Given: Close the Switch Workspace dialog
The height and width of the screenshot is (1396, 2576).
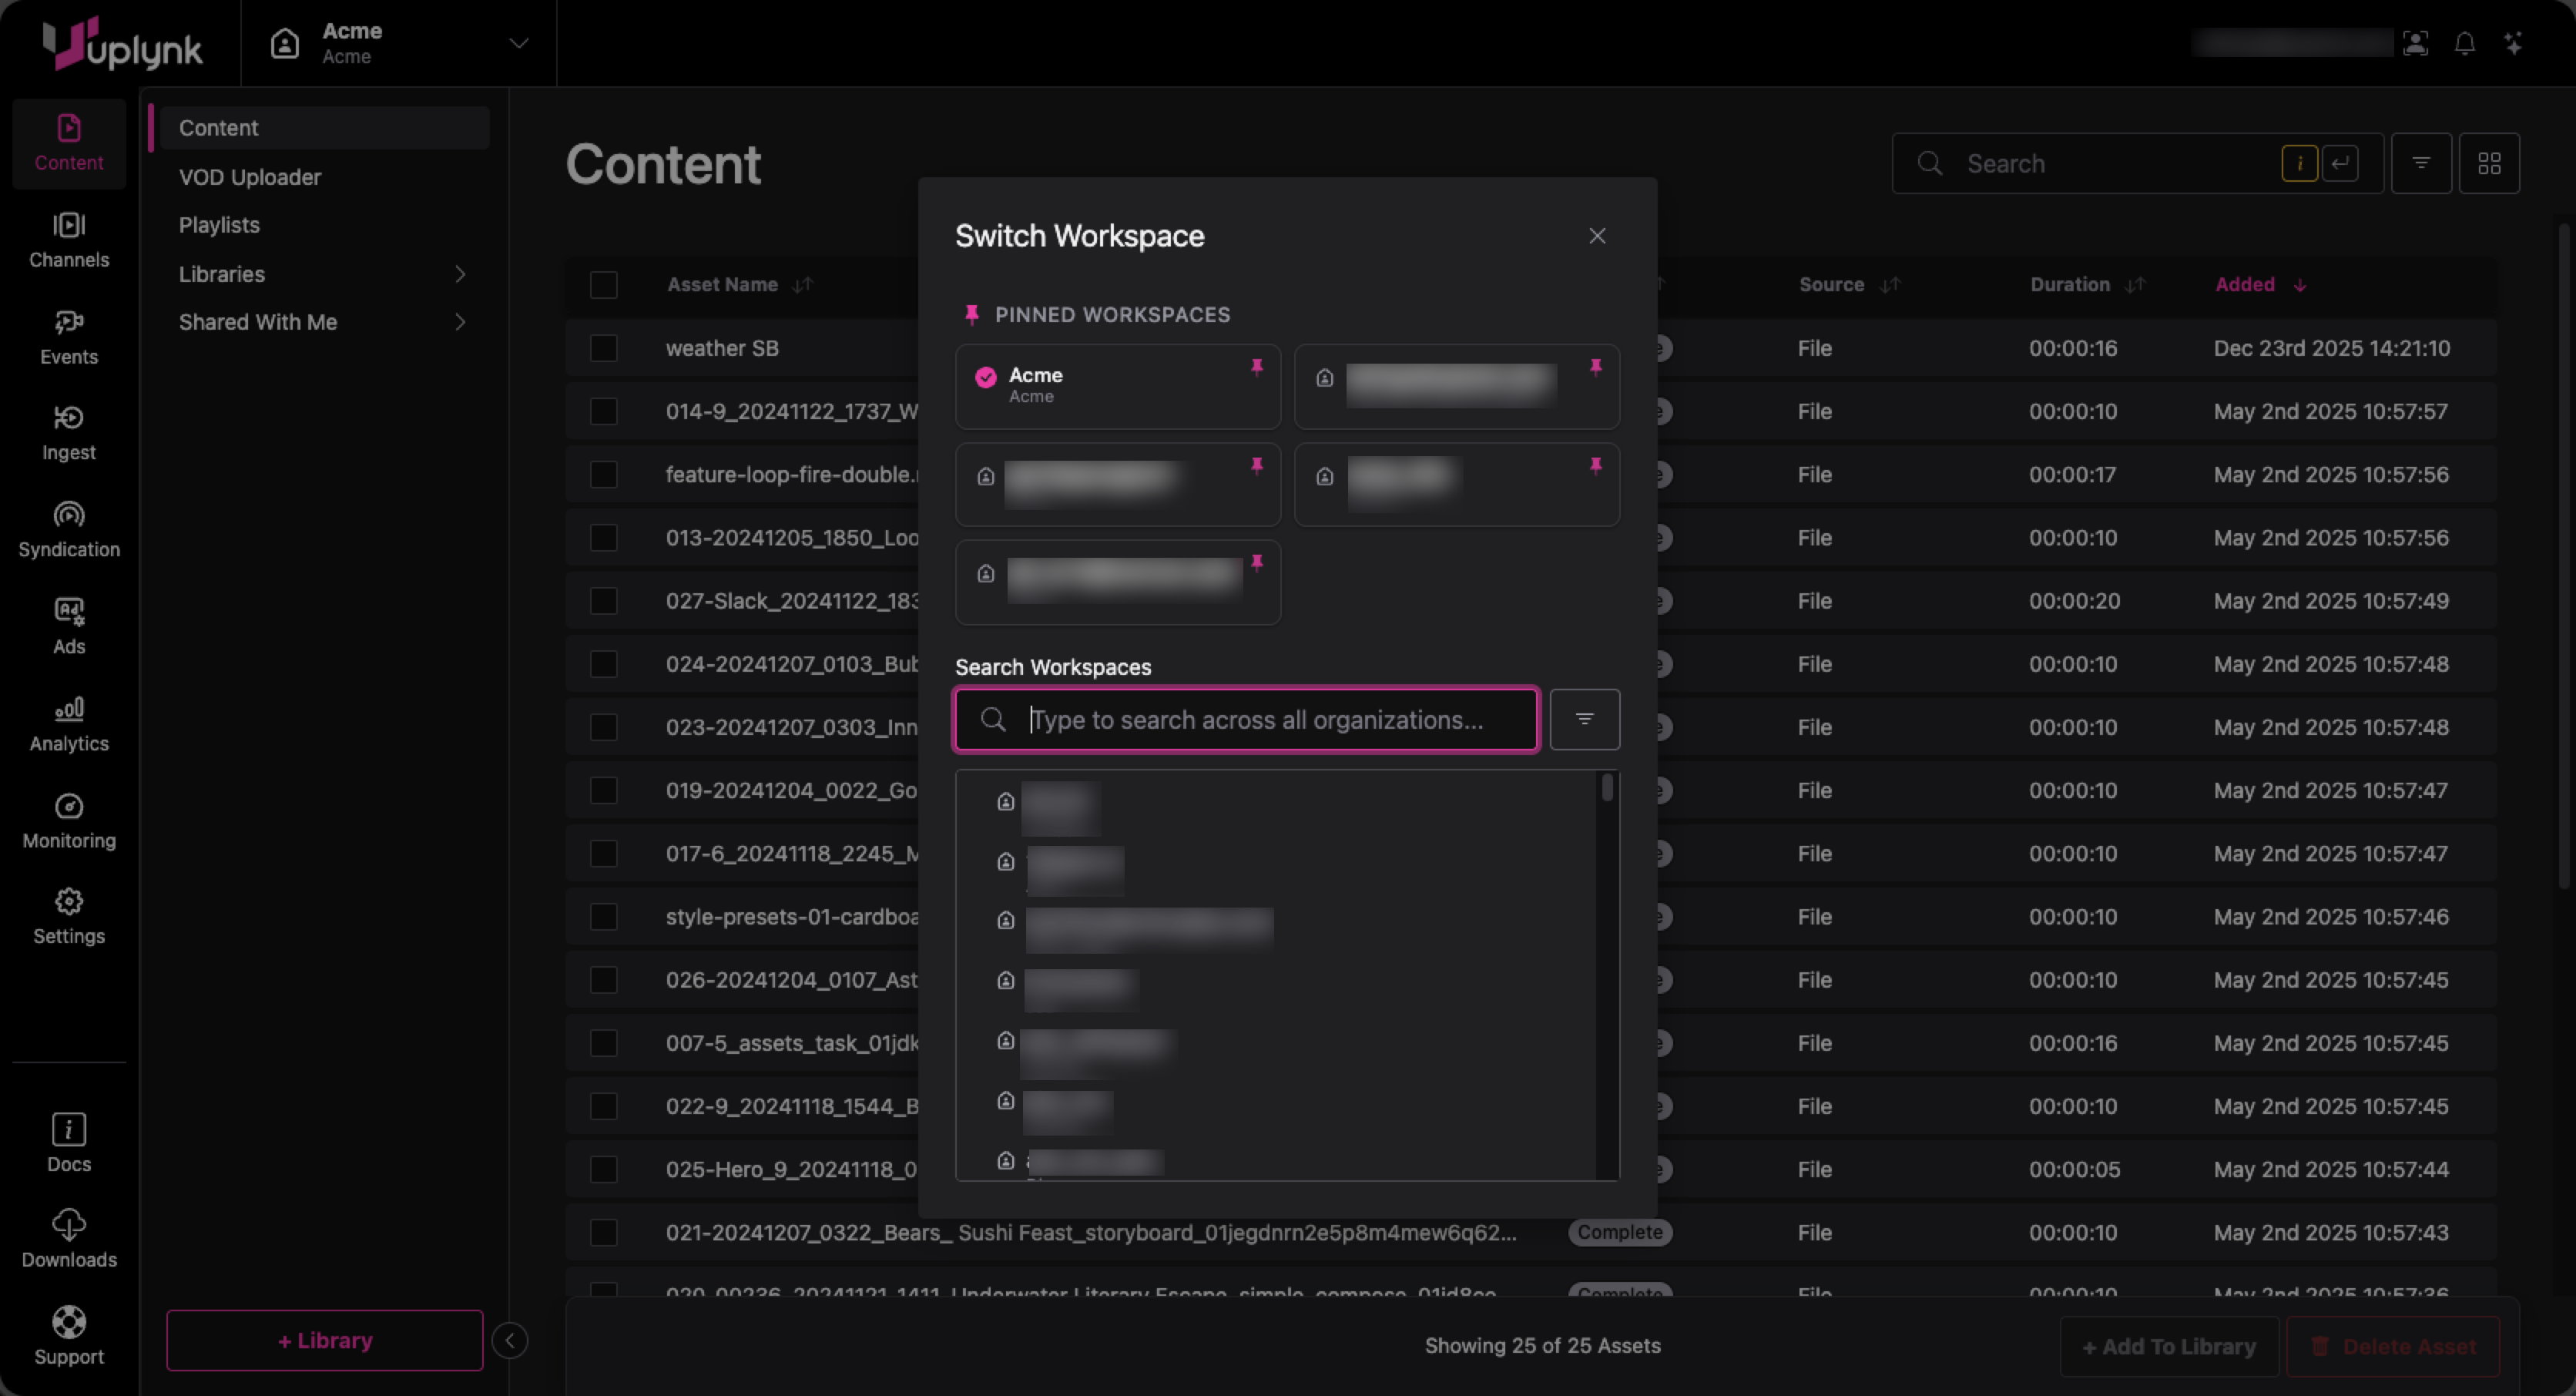Looking at the screenshot, I should point(1596,236).
